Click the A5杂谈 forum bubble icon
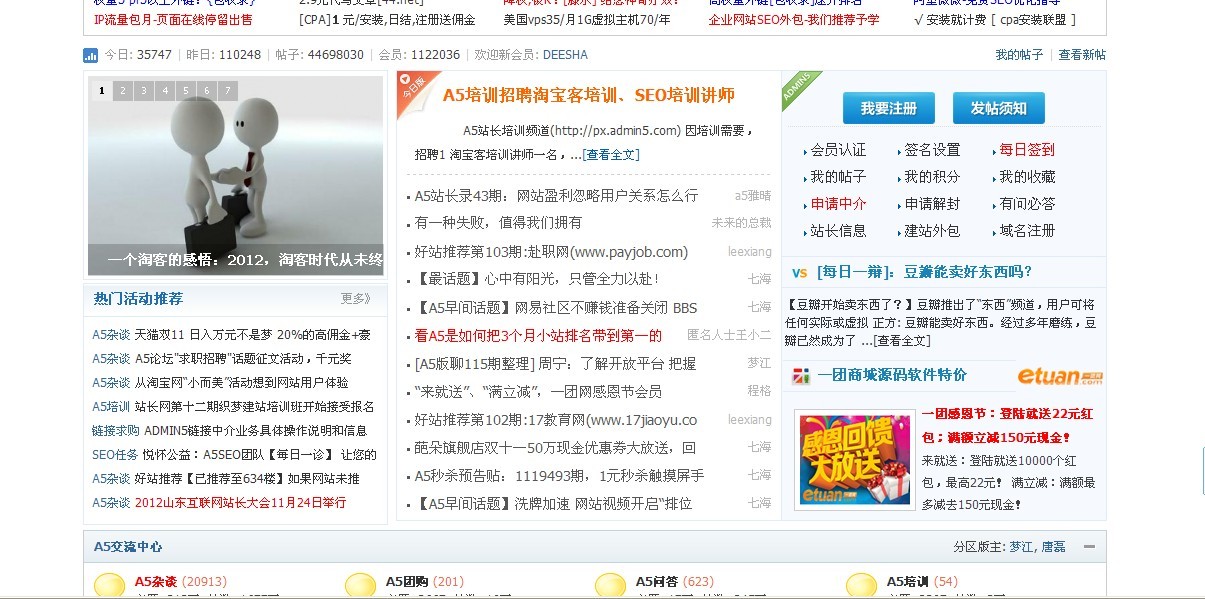Viewport: 1205px width, 599px height. coord(109,587)
